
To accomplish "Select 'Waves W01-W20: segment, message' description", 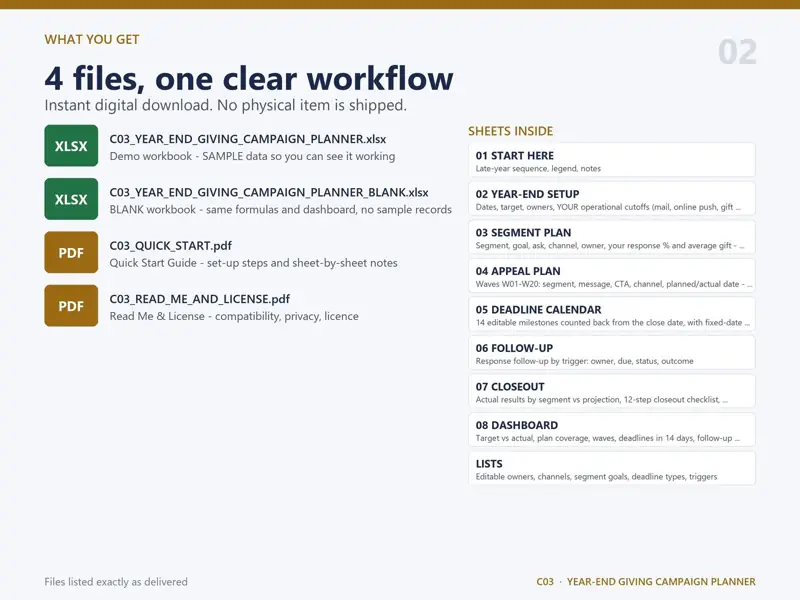I will [614, 284].
